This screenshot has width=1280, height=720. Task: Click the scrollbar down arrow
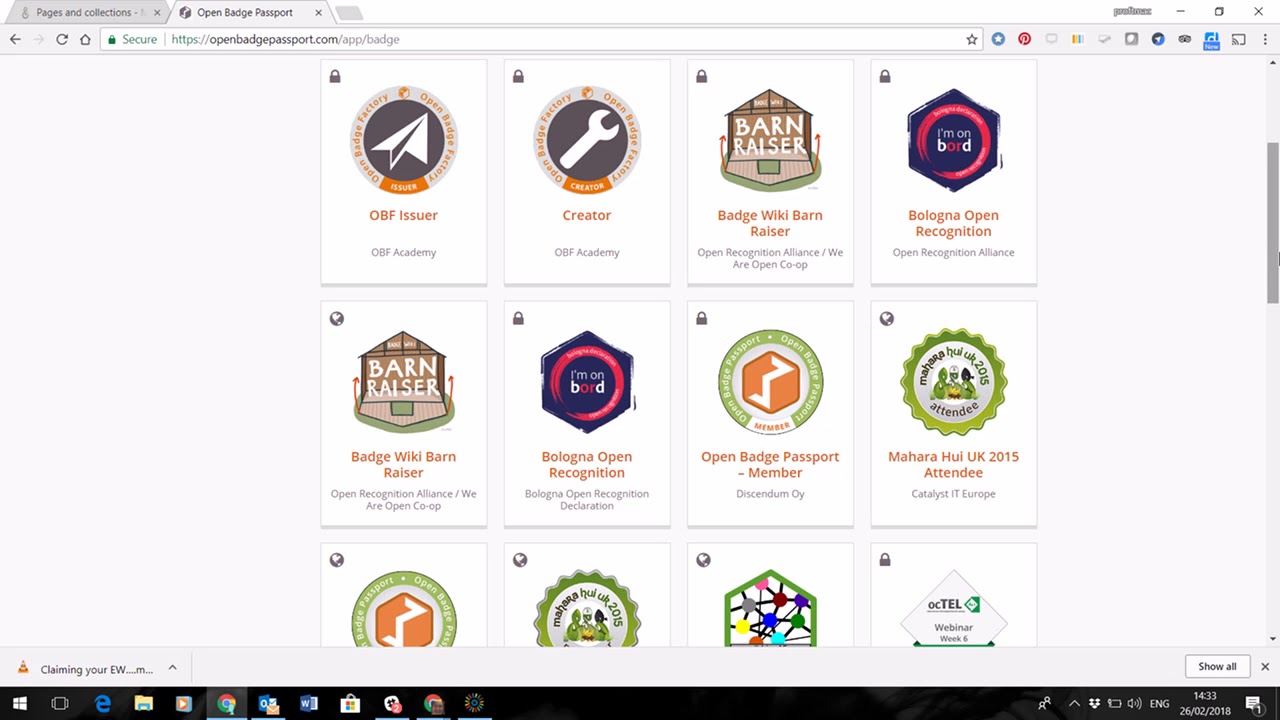(x=1273, y=638)
